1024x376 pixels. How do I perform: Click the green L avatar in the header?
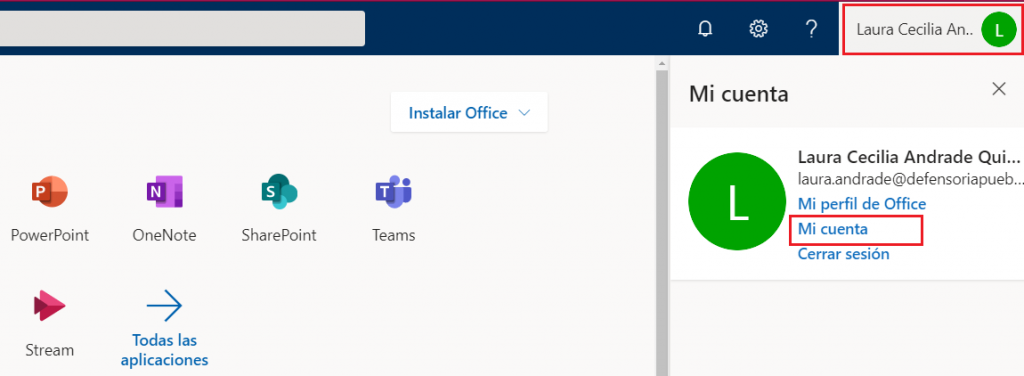999,29
